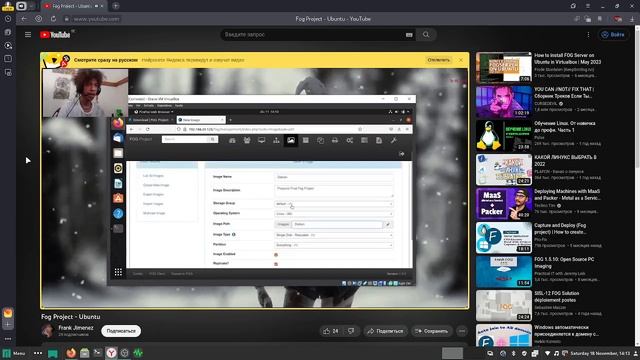Open Frank Jimenez channel avatar
Image resolution: width=640 pixels, height=360 pixels.
(x=47, y=331)
